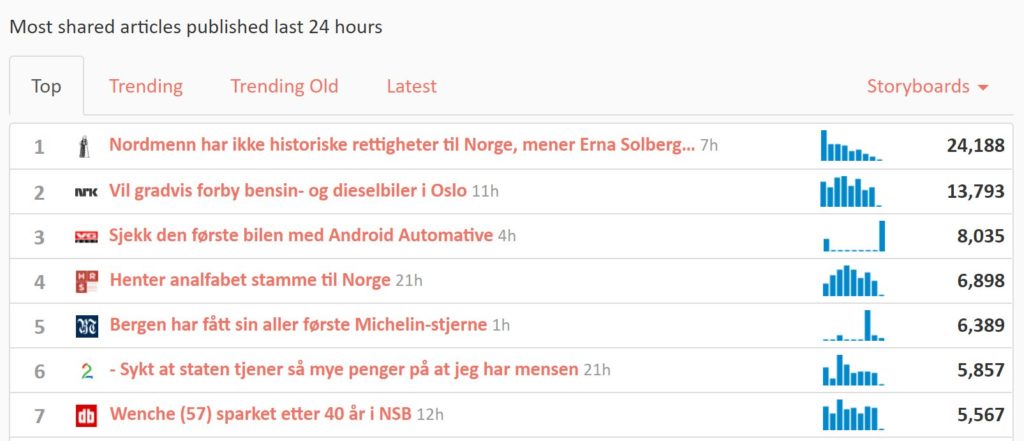This screenshot has height=441, width=1024.
Task: Click the NRK logo icon in row 2
Action: [86, 192]
